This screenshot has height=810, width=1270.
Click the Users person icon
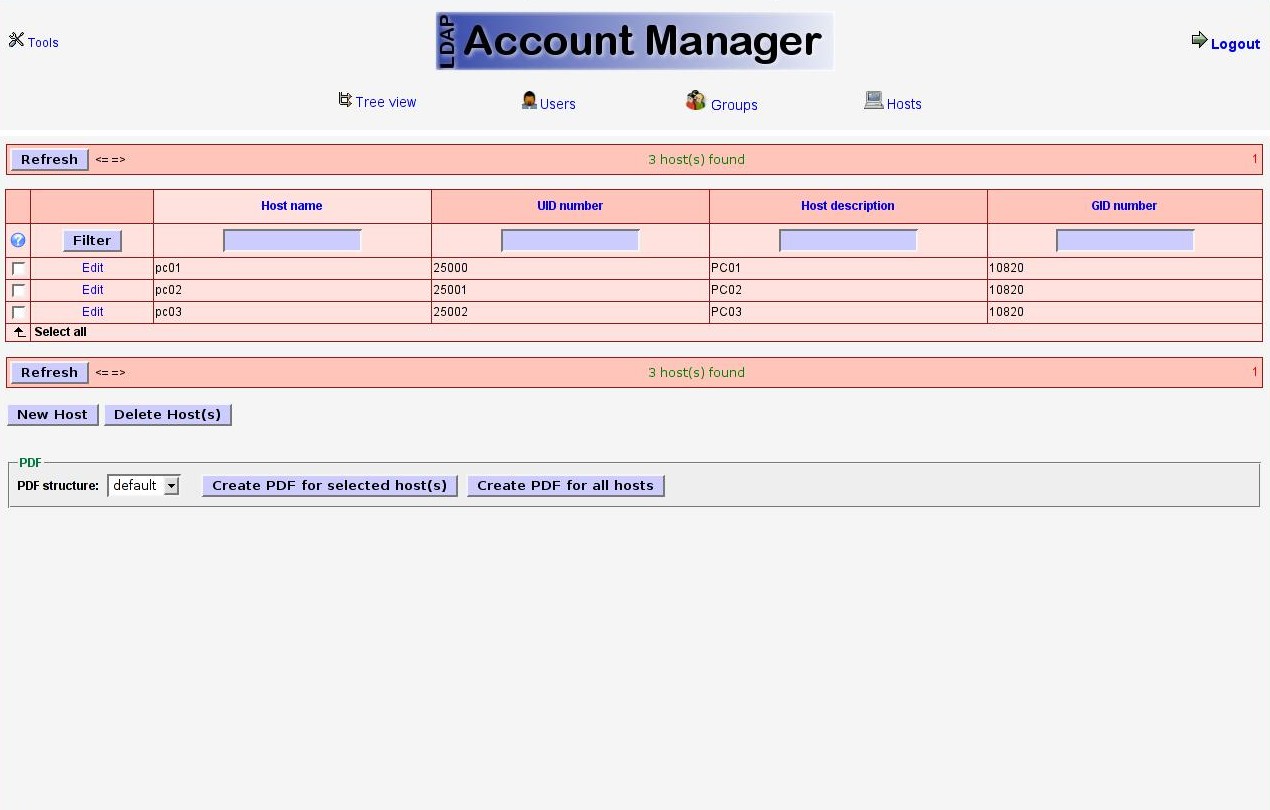[x=529, y=100]
